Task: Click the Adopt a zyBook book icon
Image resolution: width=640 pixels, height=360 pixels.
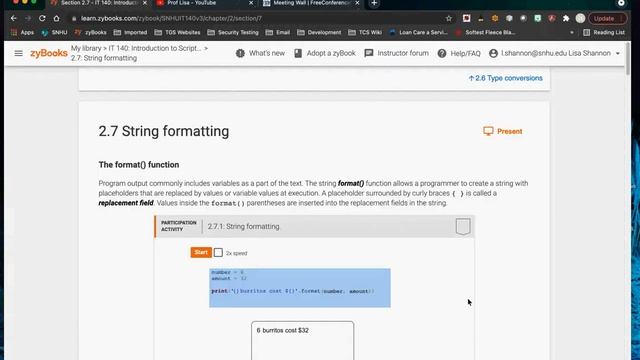Action: [x=298, y=53]
